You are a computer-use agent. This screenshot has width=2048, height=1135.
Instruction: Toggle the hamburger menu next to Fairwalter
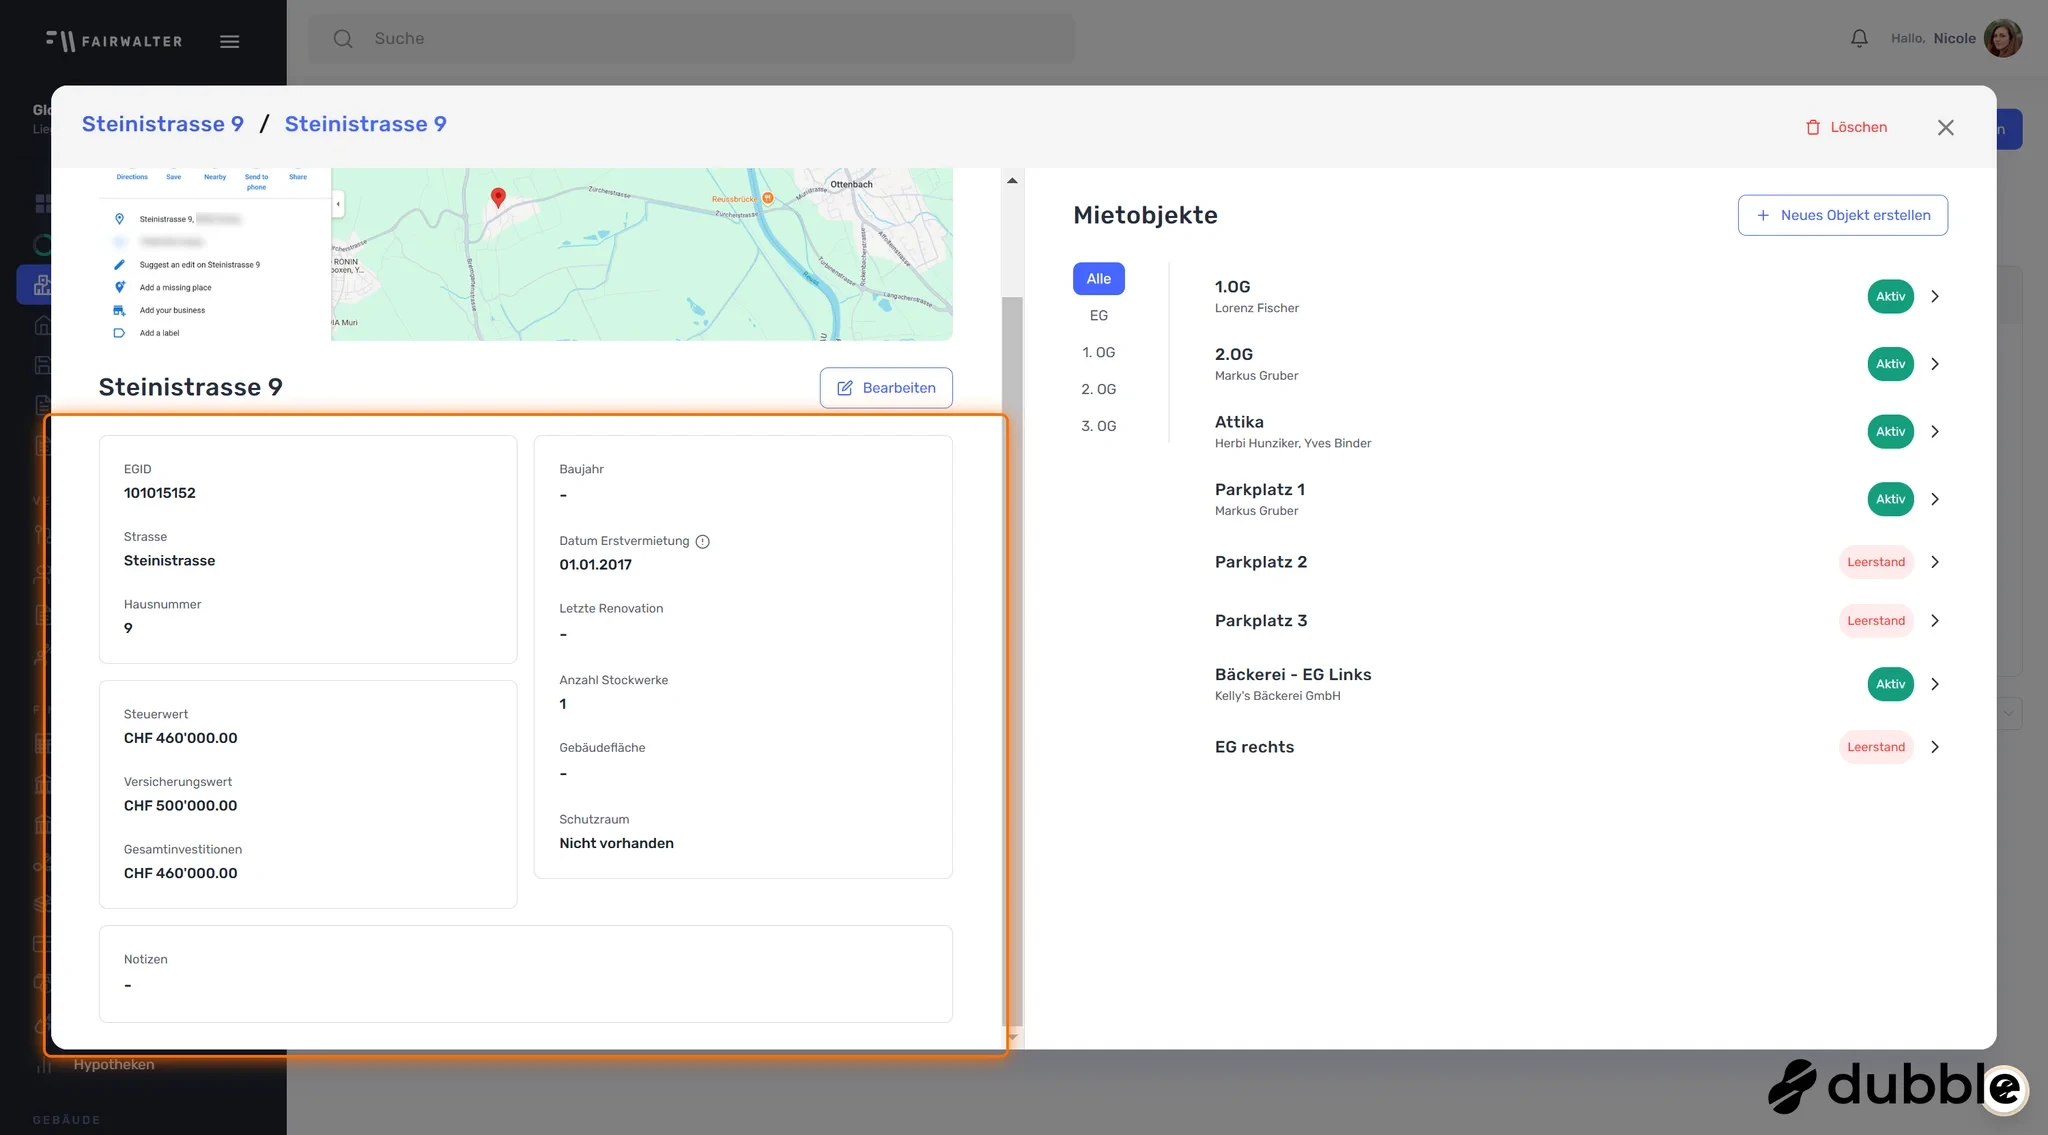pos(229,41)
